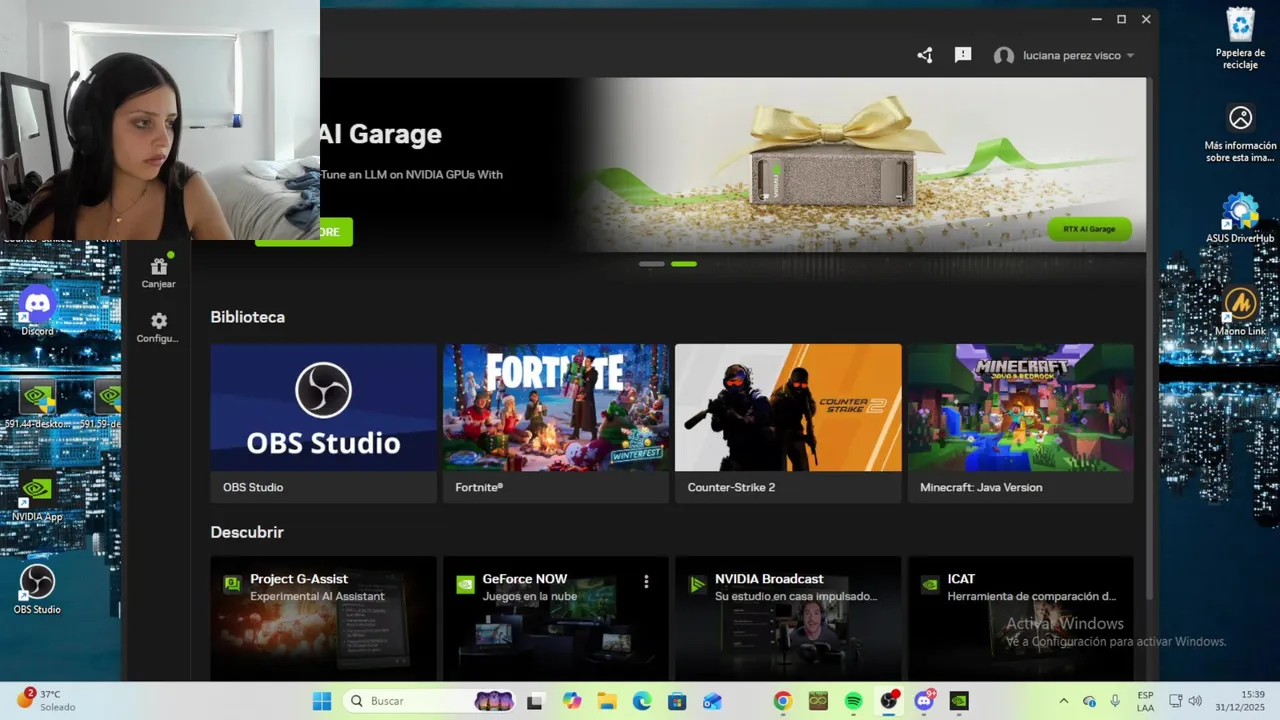Click the RTX AI Garage banner button

tap(1089, 229)
